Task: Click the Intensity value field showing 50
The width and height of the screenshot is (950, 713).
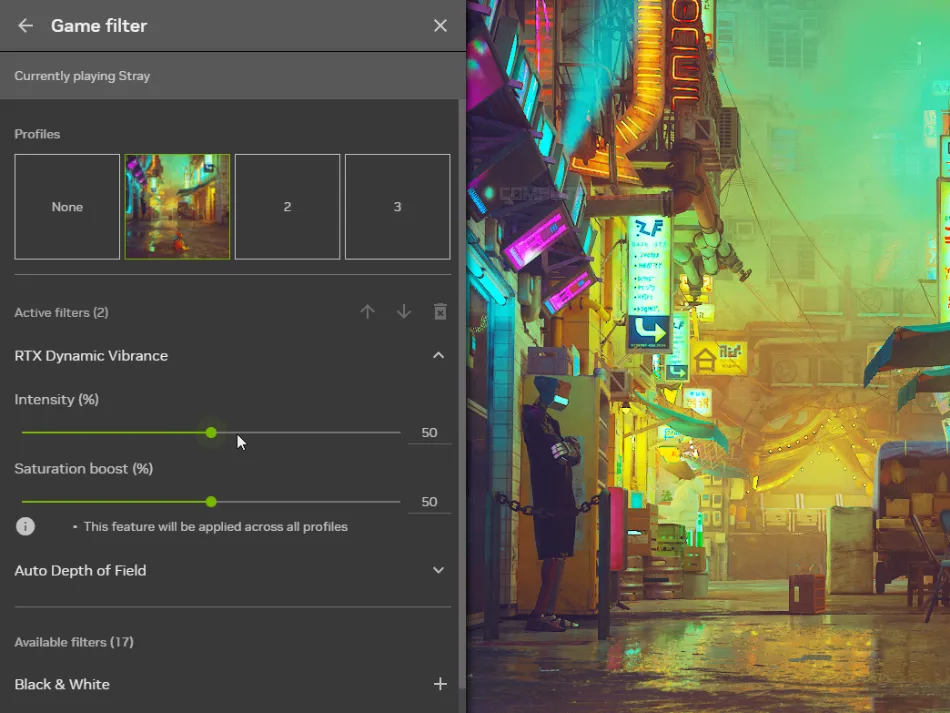Action: (x=430, y=433)
